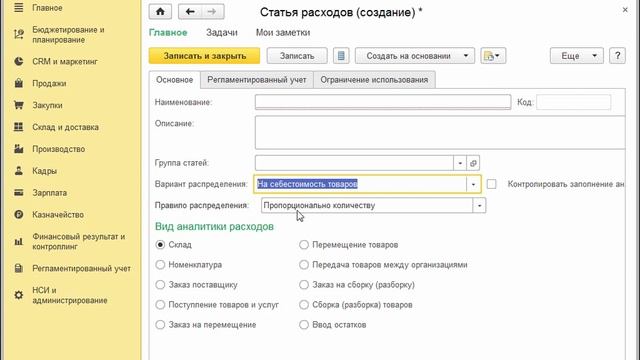Click the CRM и маркетинг pie icon

coord(19,61)
